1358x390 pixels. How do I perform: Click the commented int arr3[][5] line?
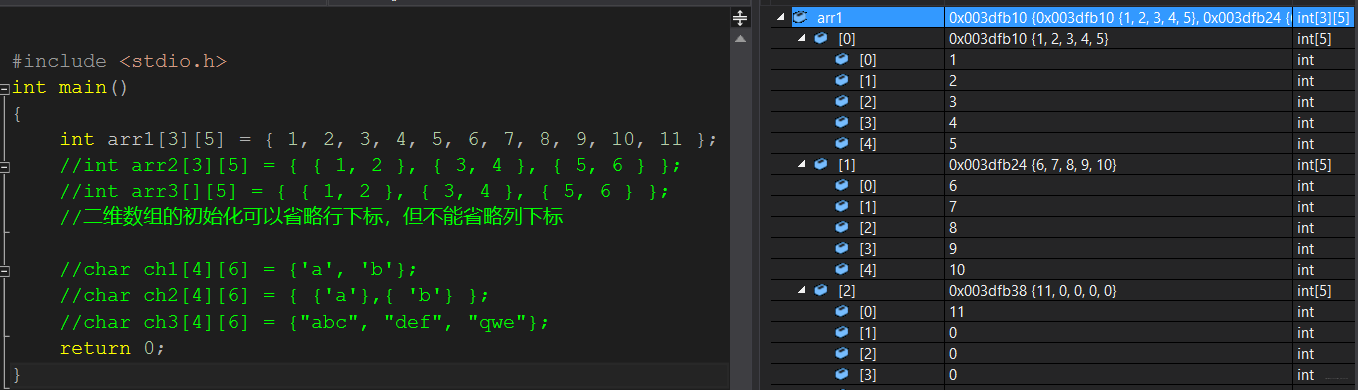tap(364, 192)
